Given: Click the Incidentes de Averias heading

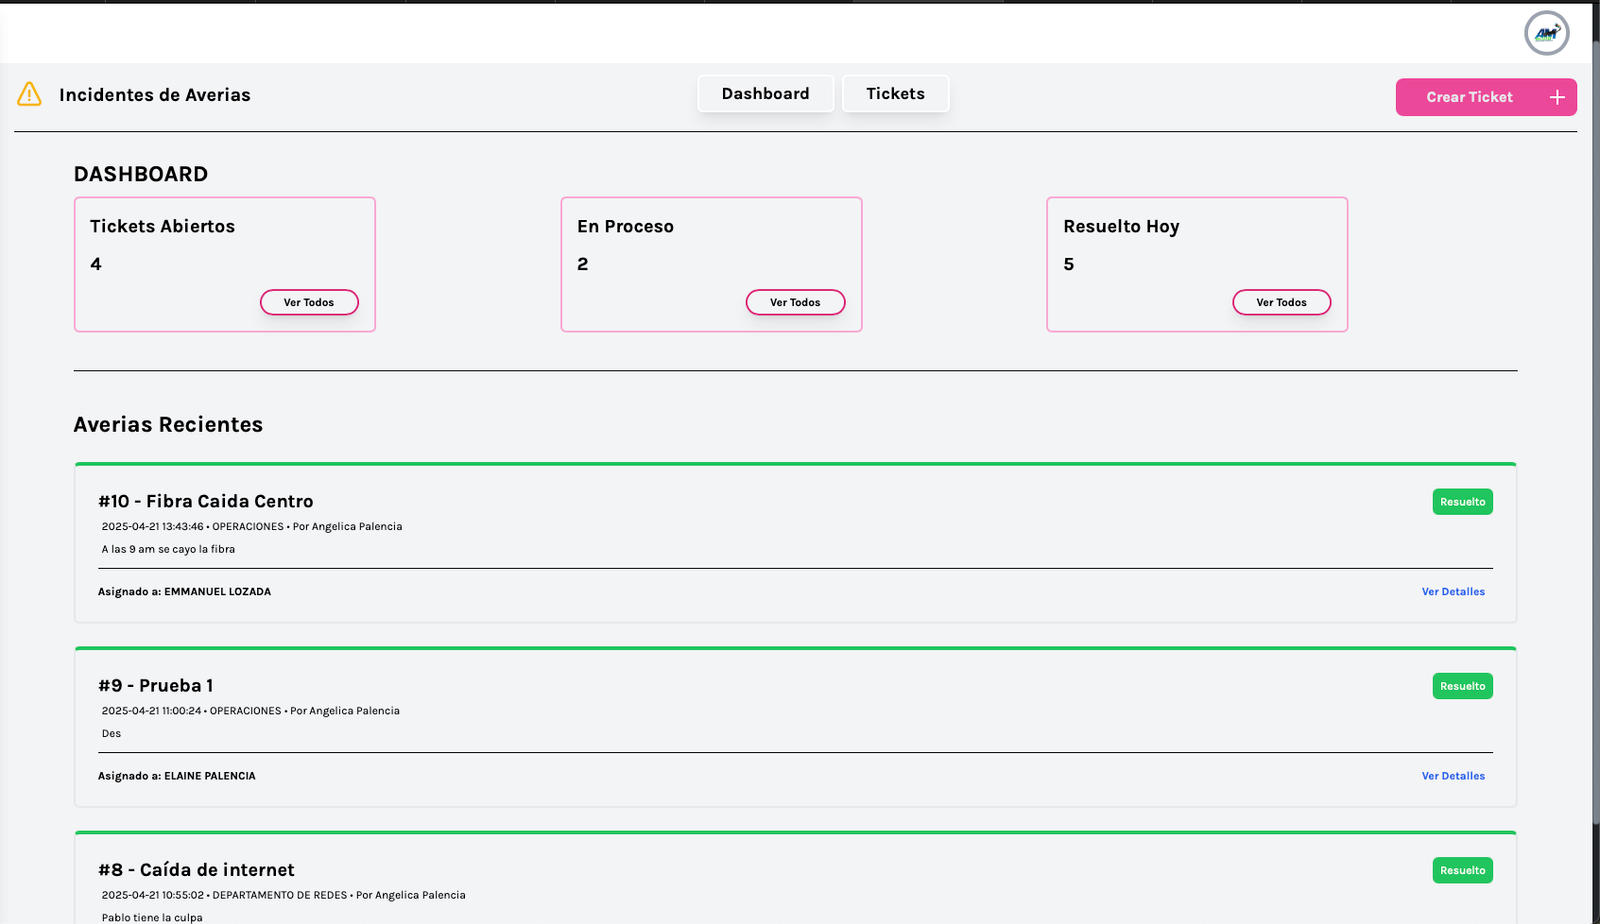Looking at the screenshot, I should pos(154,95).
